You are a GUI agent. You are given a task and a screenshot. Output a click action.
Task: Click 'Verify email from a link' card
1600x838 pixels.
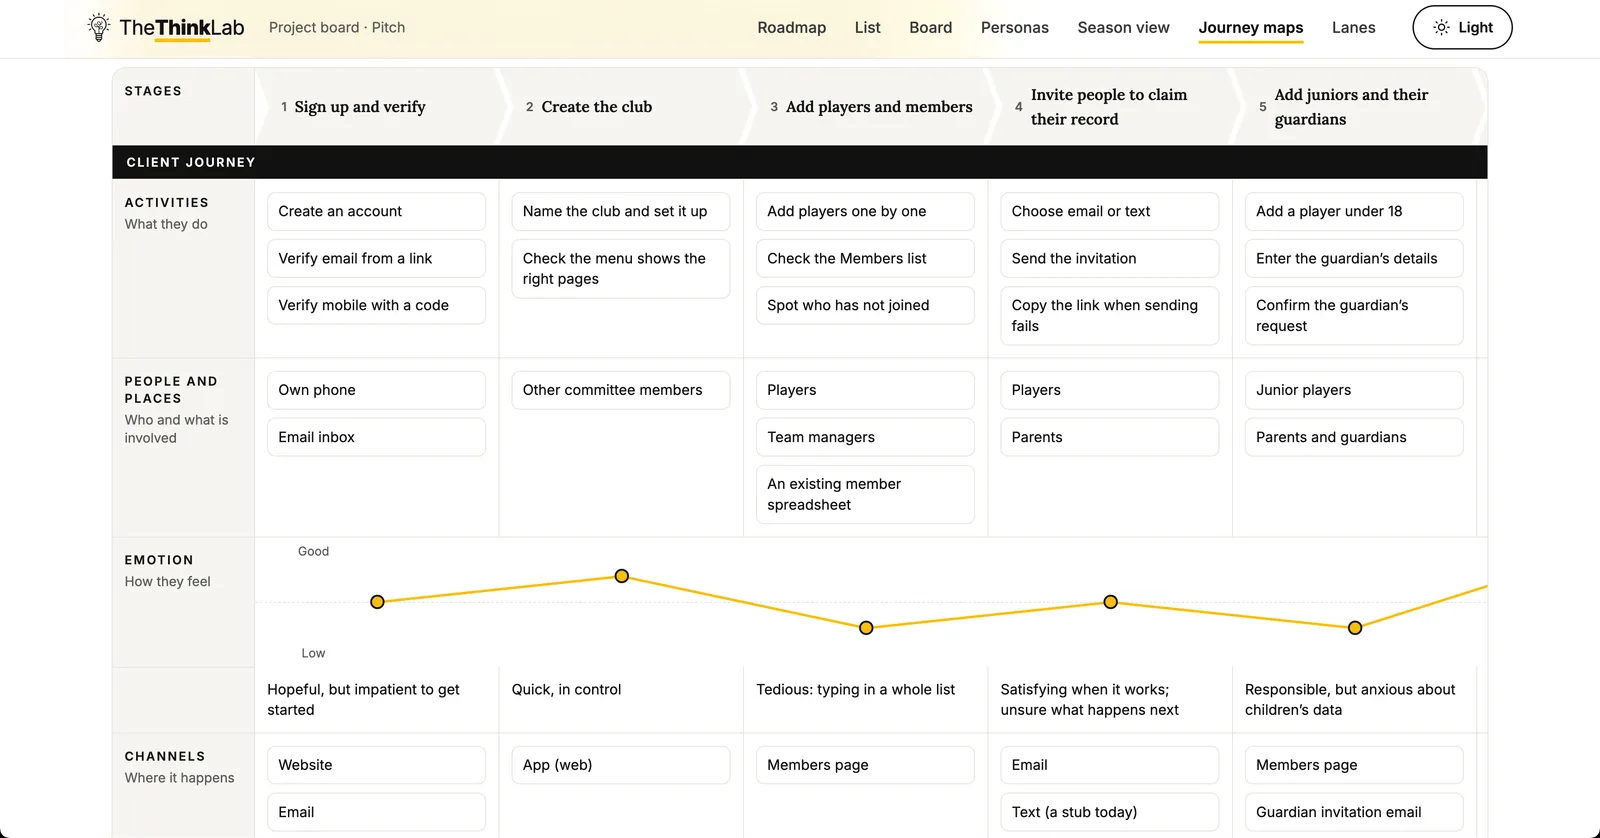pos(376,258)
